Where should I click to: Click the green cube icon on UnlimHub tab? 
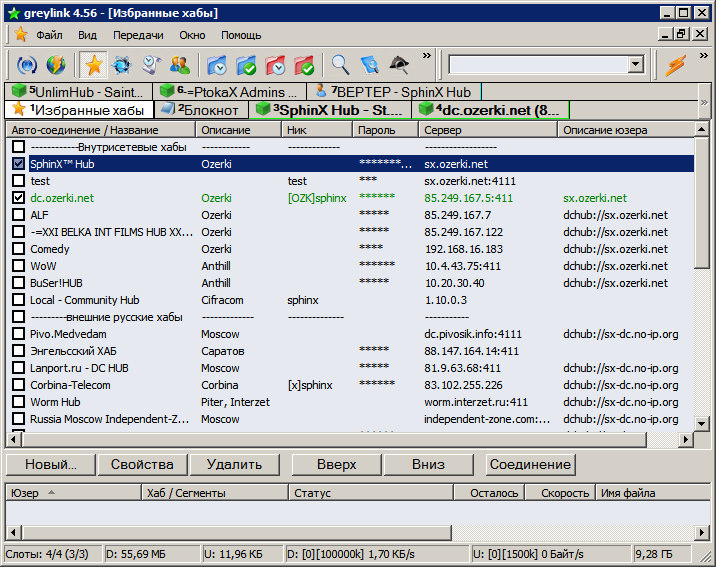coord(19,91)
